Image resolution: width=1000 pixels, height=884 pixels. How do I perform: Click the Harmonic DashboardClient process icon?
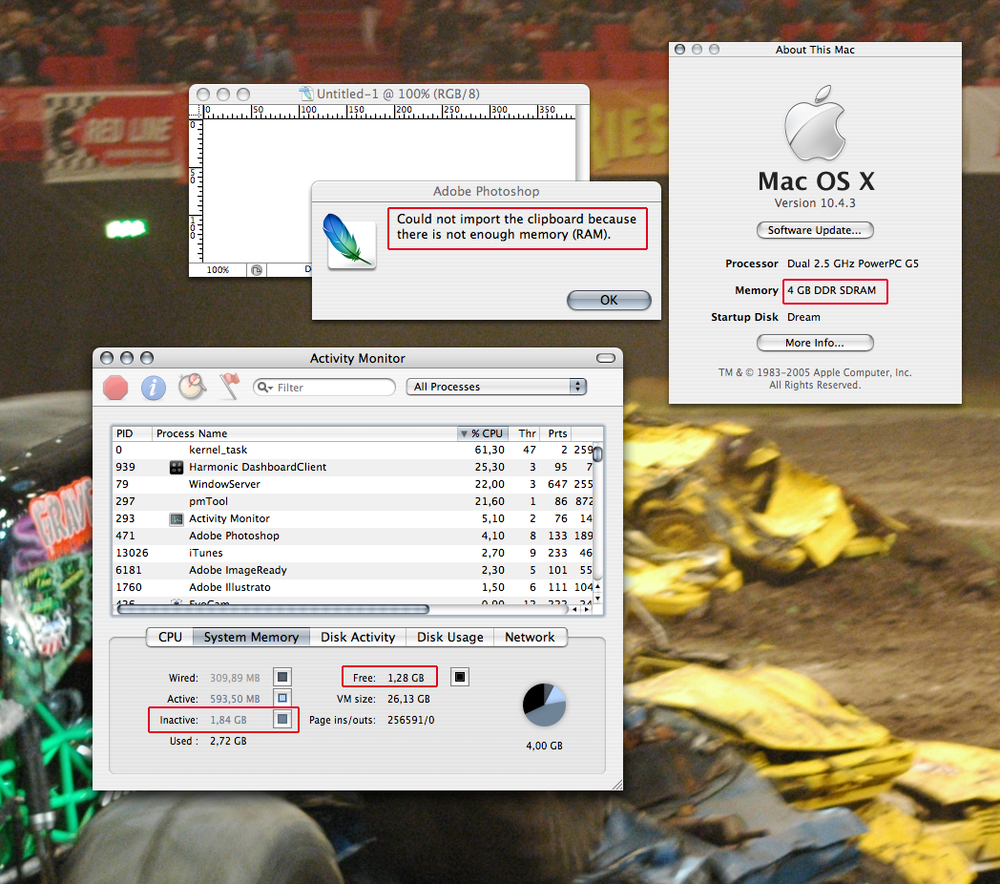click(x=176, y=467)
